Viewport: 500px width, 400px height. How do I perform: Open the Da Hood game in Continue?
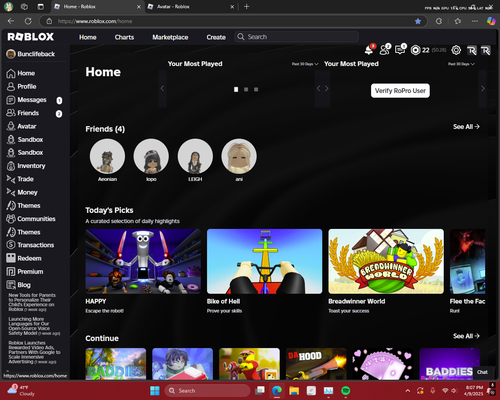pyautogui.click(x=316, y=364)
